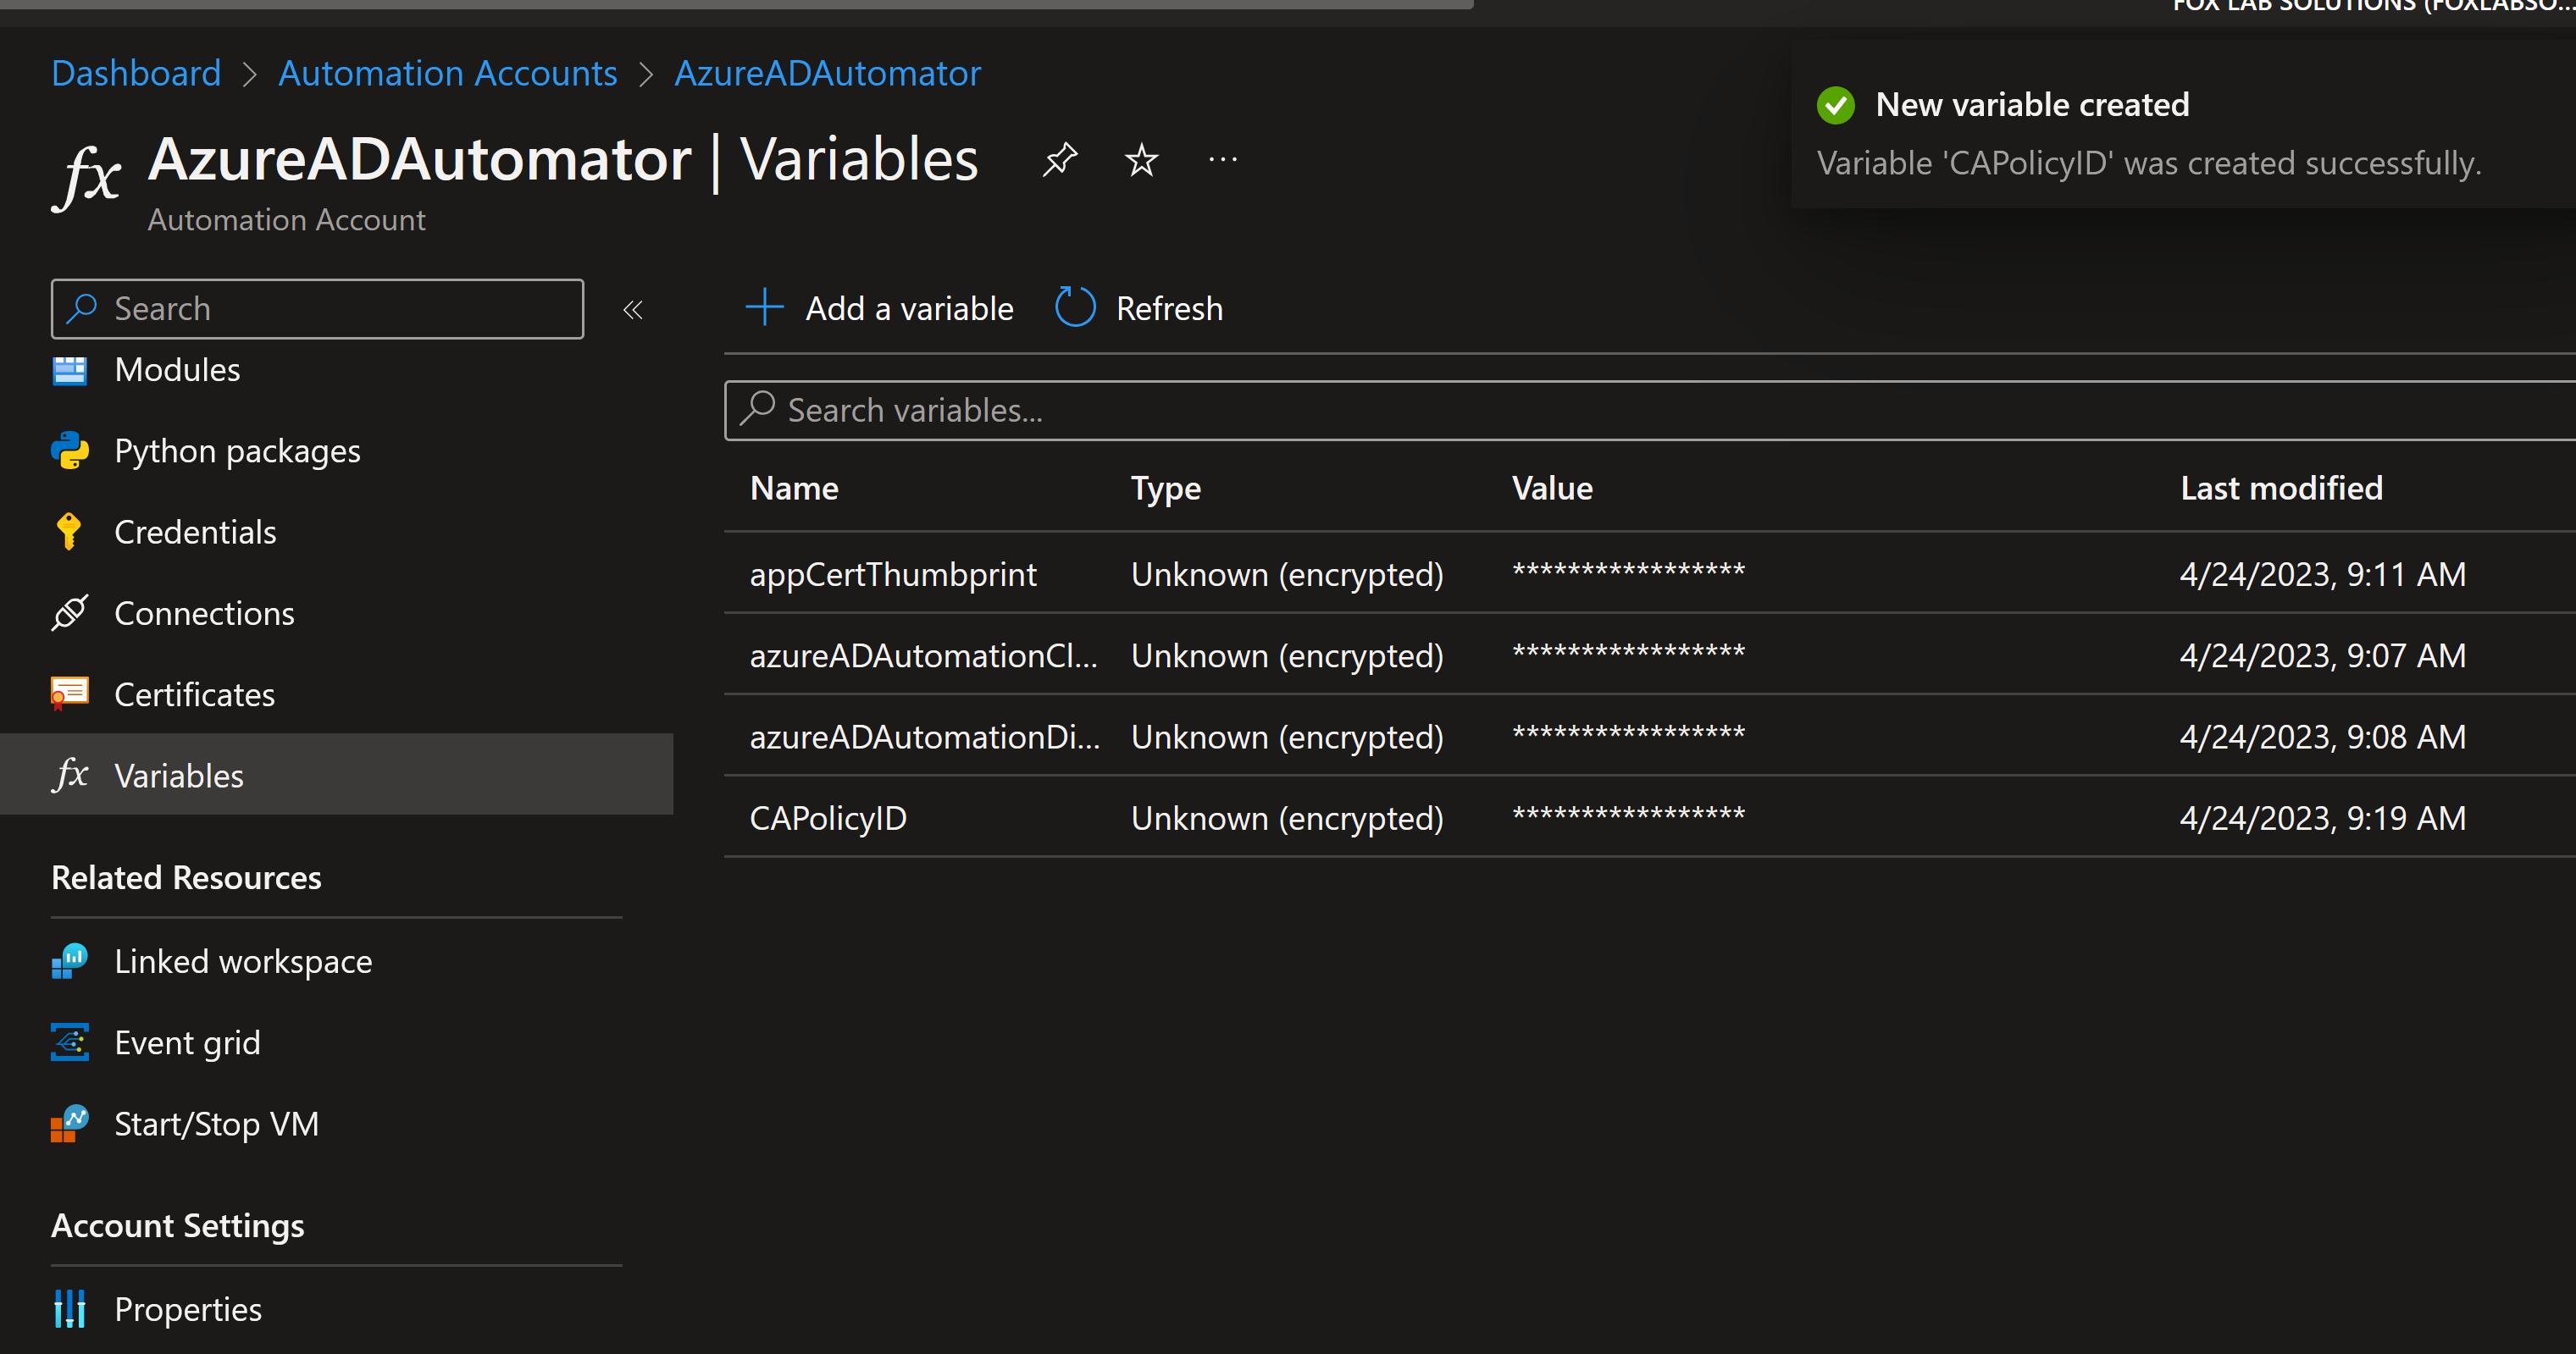The height and width of the screenshot is (1354, 2576).
Task: Sort by the Last modified column header
Action: pyautogui.click(x=2281, y=488)
